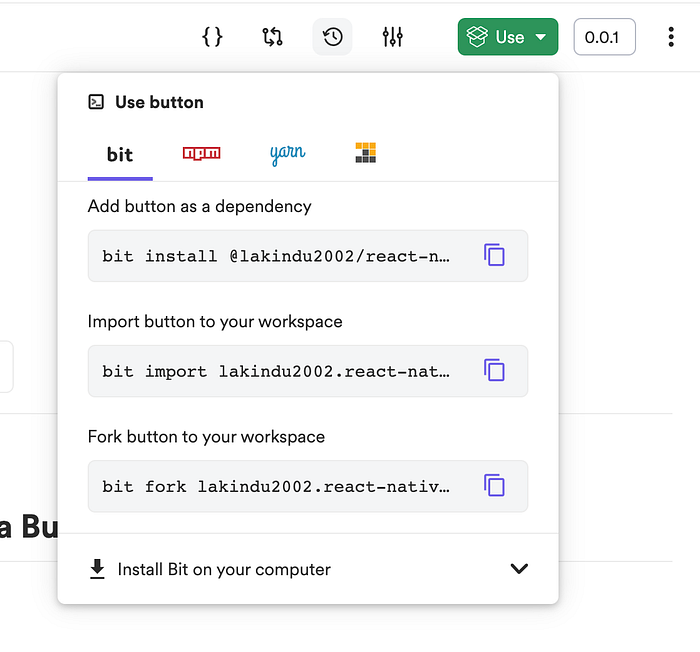Click the bit import command field
This screenshot has height=652, width=700.
click(308, 371)
